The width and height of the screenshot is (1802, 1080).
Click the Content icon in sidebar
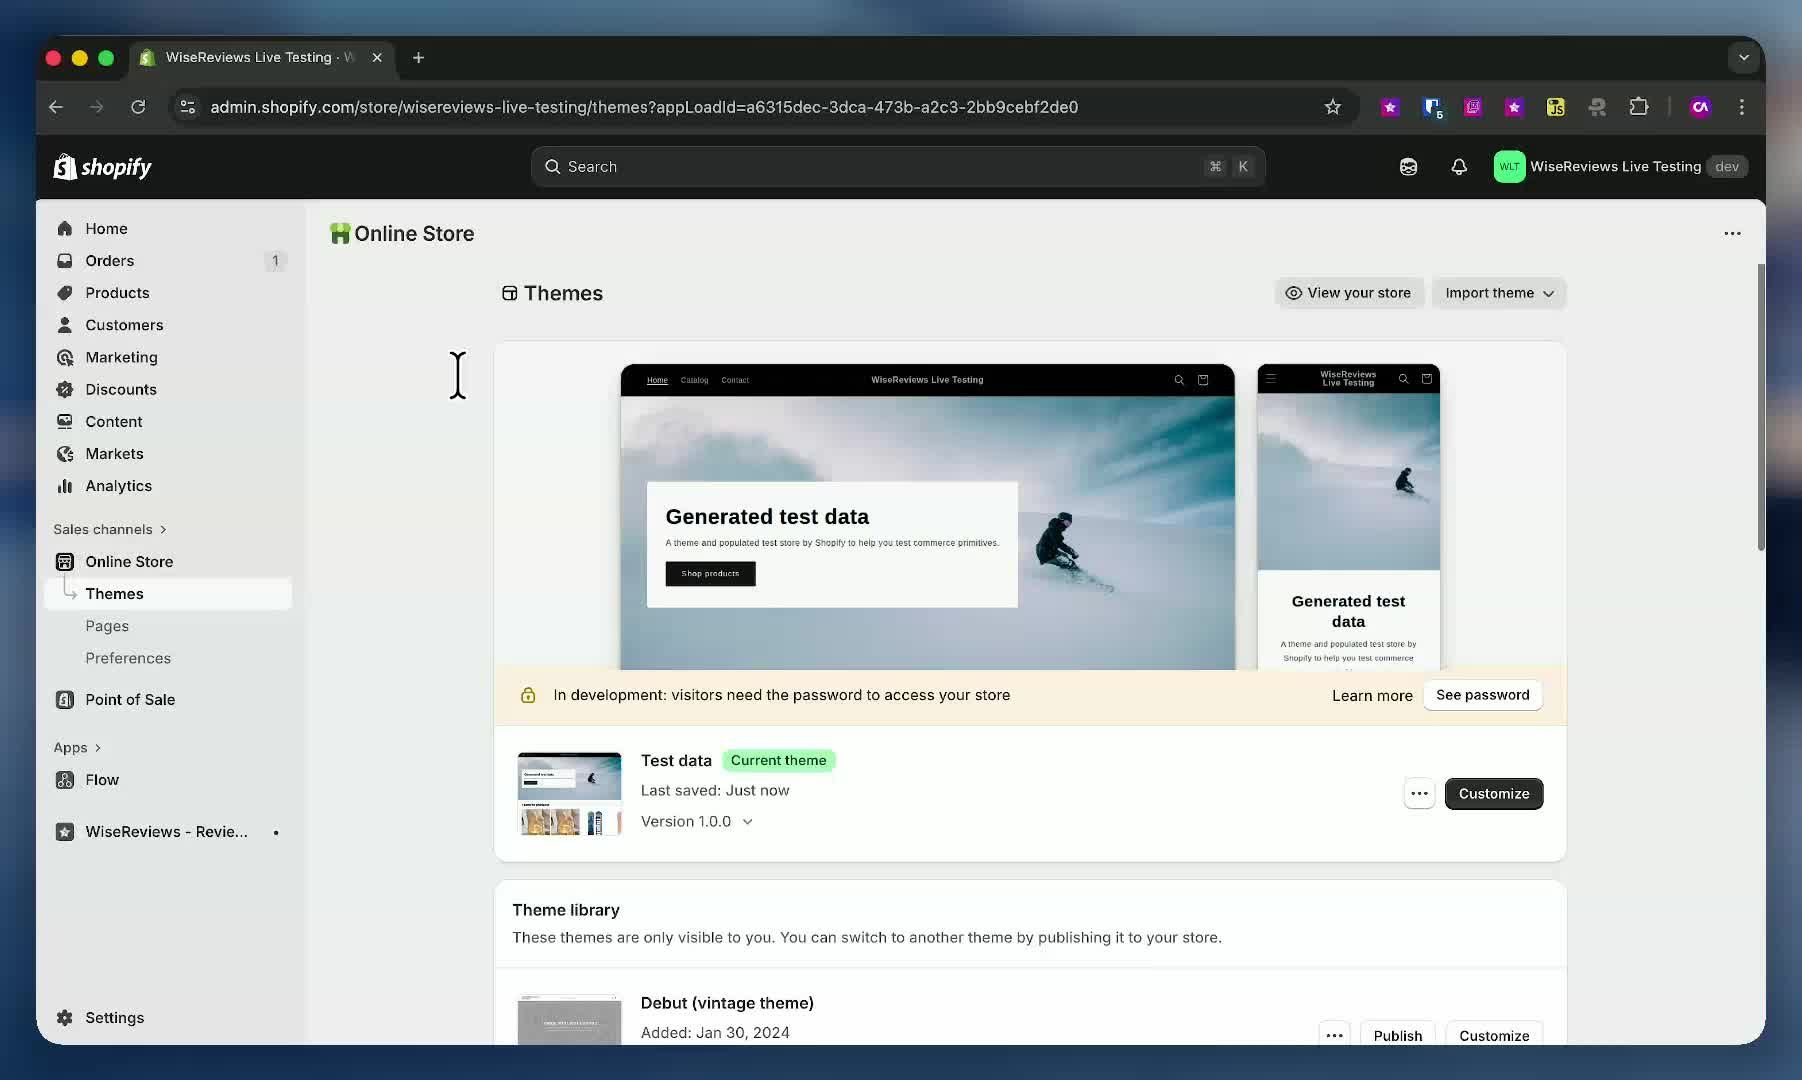(65, 422)
